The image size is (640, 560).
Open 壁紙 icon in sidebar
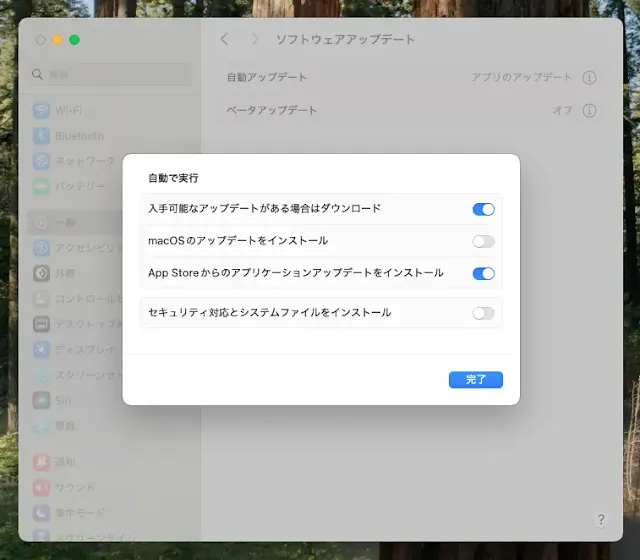pyautogui.click(x=41, y=426)
